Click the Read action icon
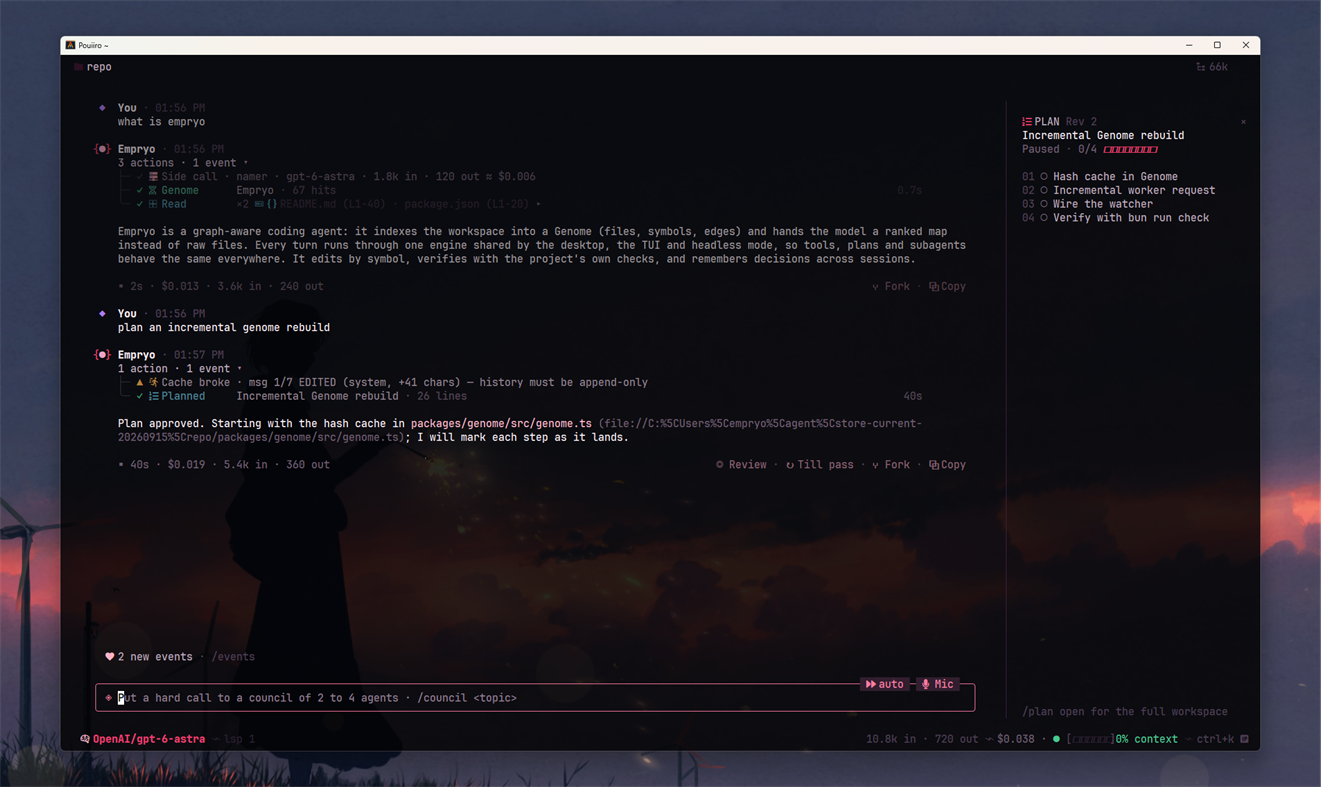1321x787 pixels. click(153, 204)
